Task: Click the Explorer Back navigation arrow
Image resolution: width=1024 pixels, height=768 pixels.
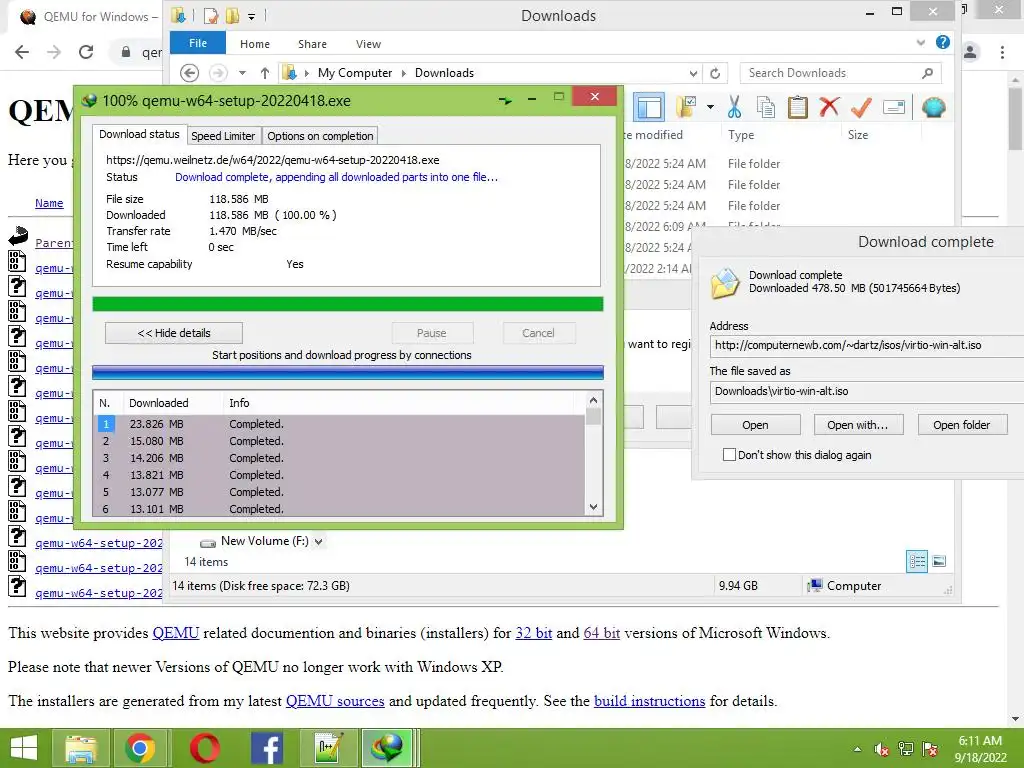Action: click(189, 72)
